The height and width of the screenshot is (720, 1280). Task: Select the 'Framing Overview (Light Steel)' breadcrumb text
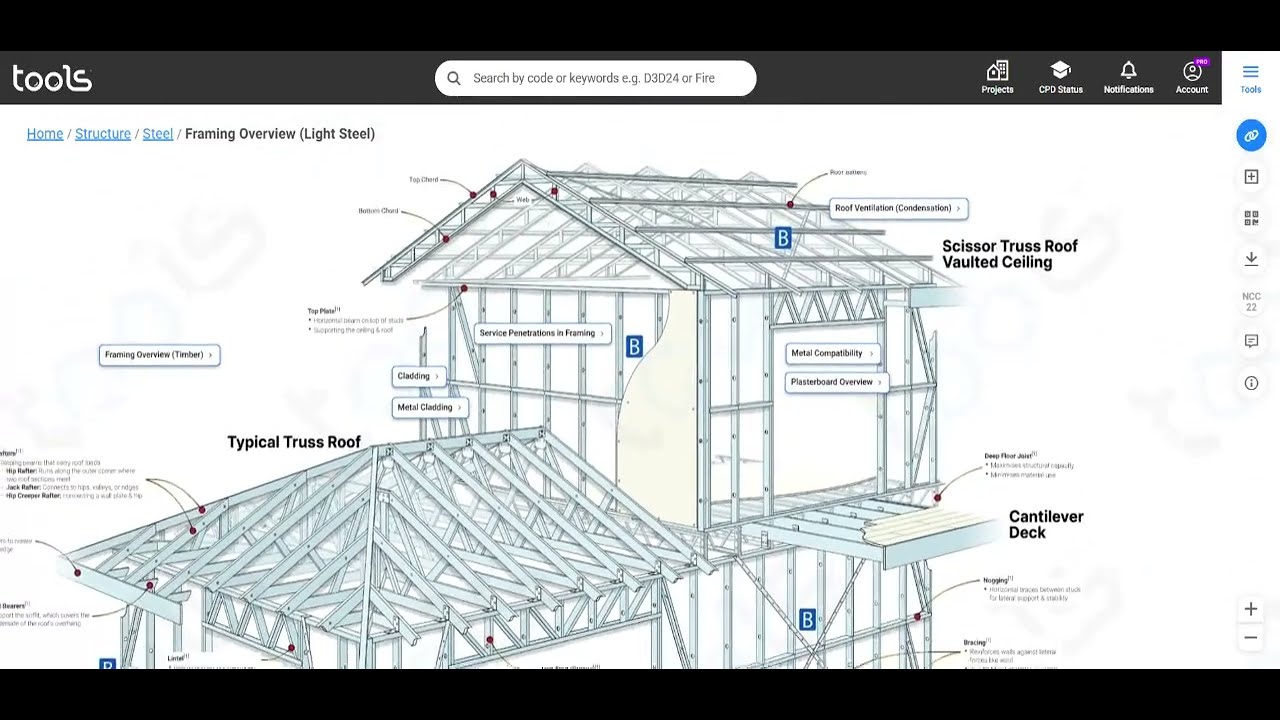(280, 134)
